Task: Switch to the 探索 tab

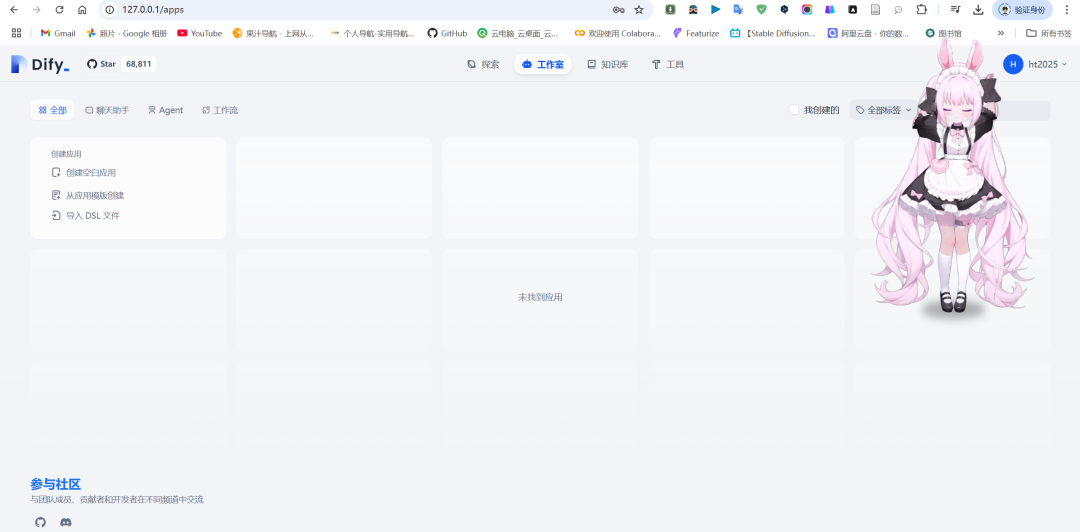Action: click(x=483, y=64)
